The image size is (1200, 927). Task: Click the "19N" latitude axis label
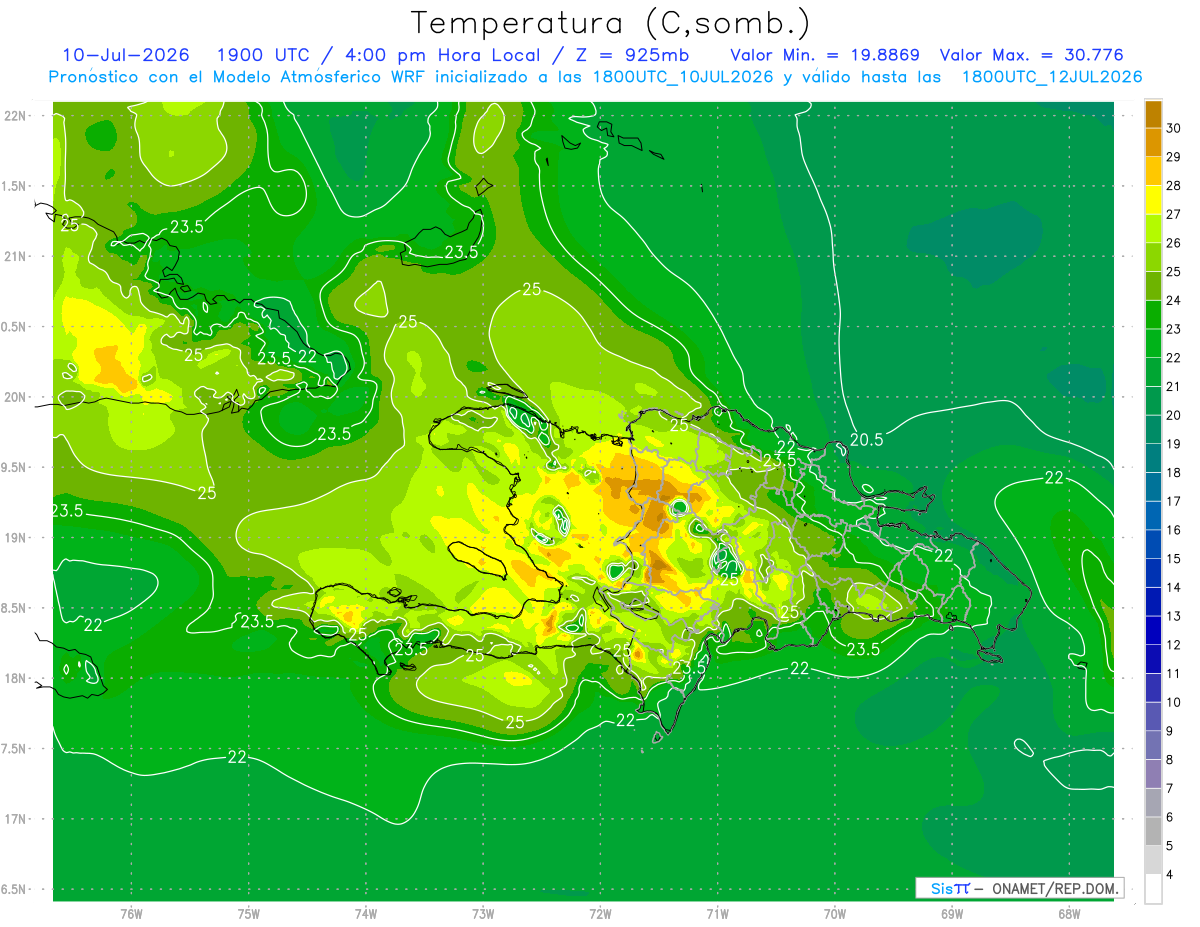pos(15,538)
